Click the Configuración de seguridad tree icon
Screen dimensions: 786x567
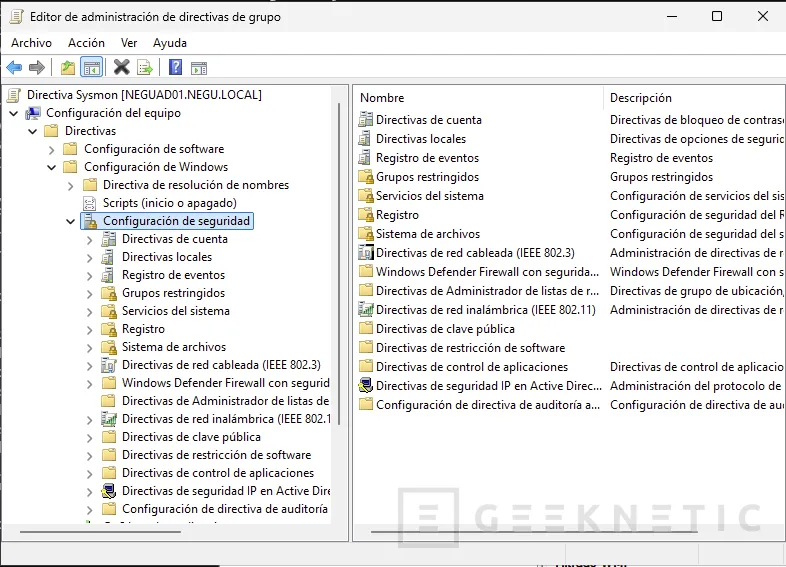click(x=90, y=221)
